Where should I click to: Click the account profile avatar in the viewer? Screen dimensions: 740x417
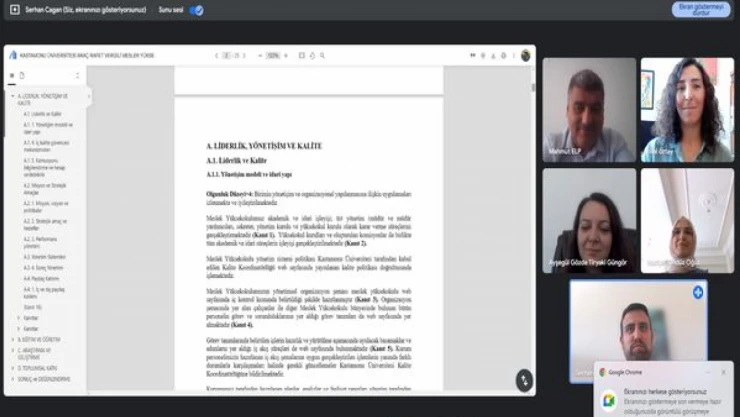coord(525,55)
